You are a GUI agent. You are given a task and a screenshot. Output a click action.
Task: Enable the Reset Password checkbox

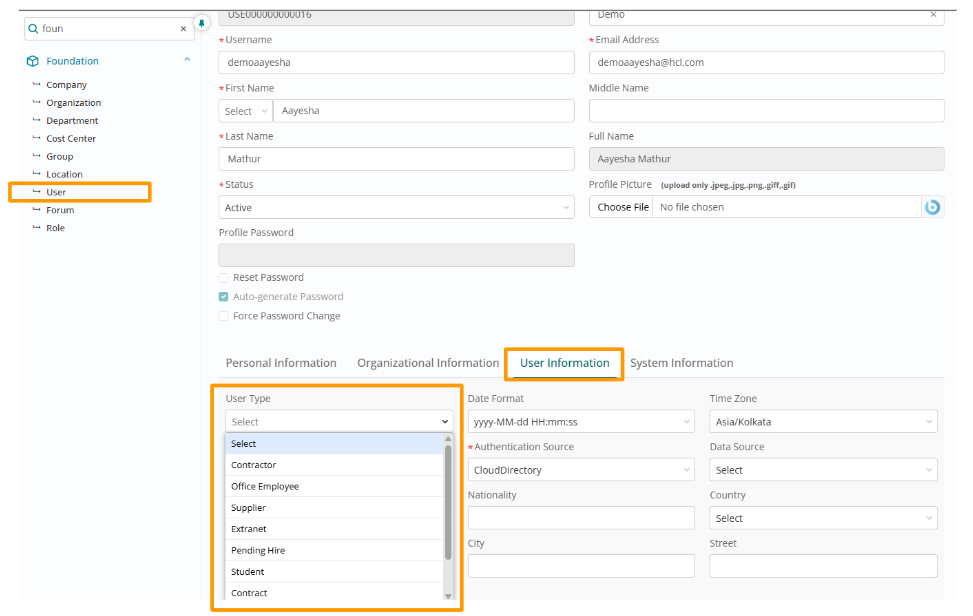(223, 278)
